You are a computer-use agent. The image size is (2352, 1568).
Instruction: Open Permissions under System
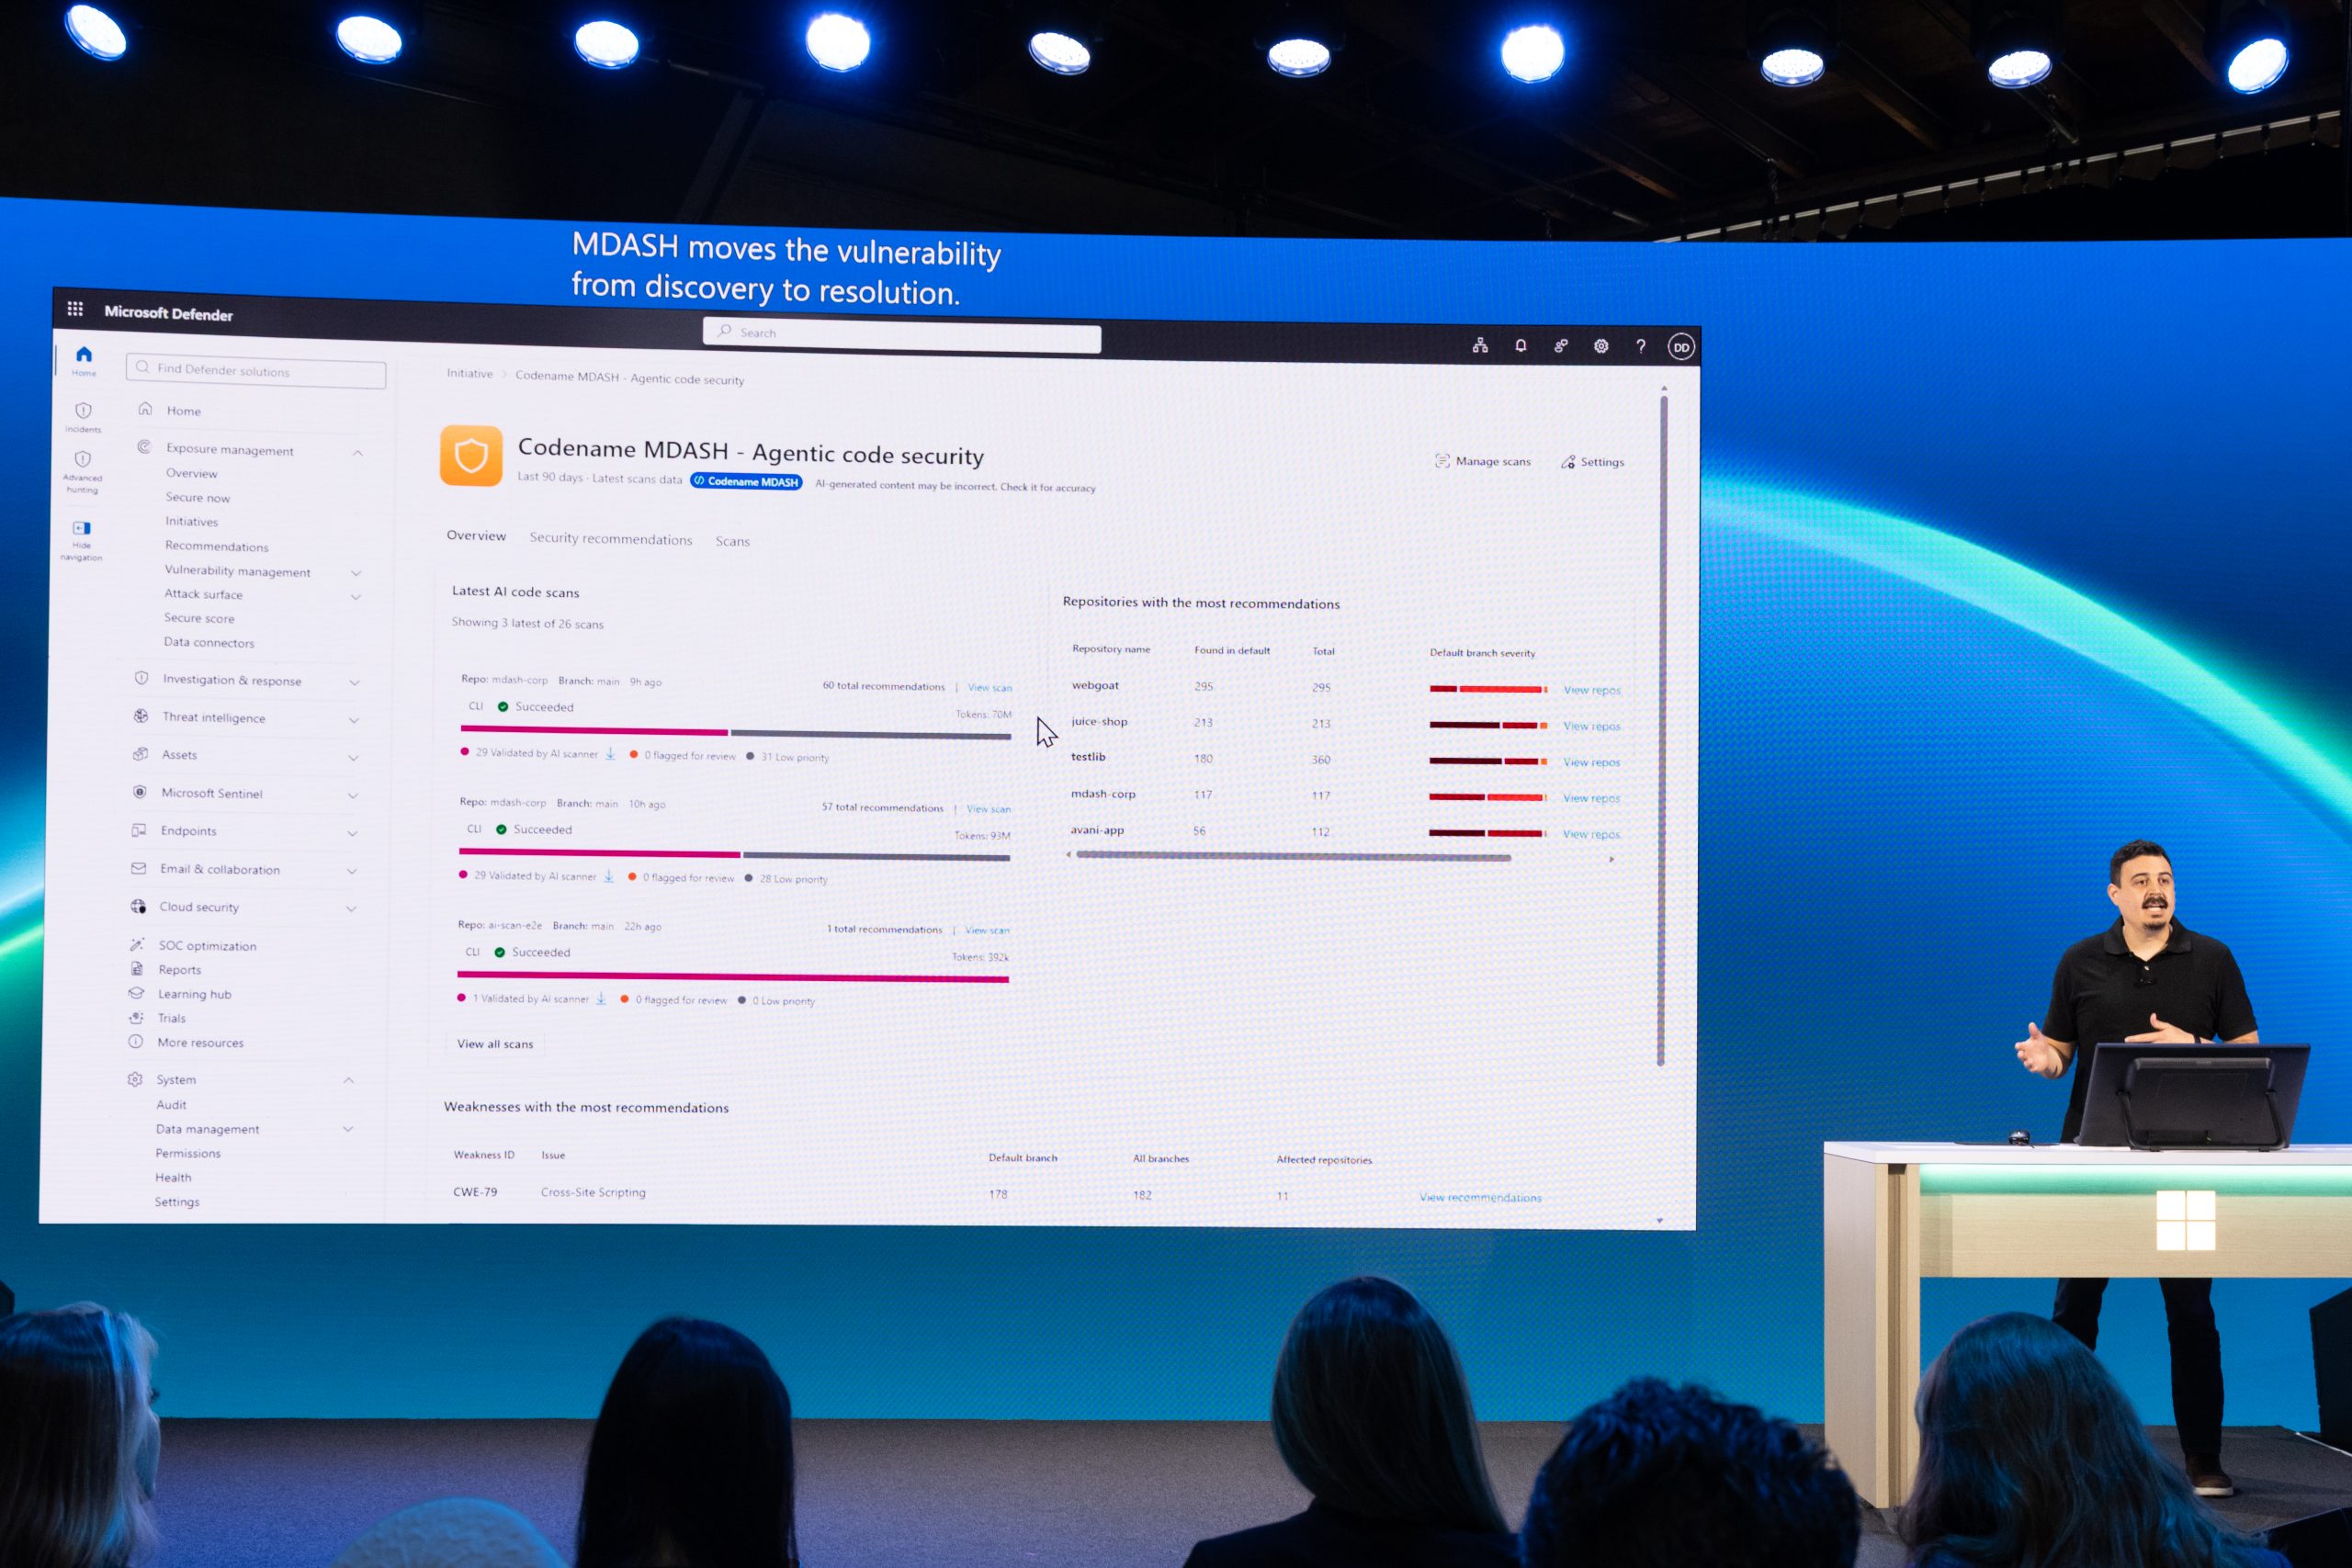188,1153
